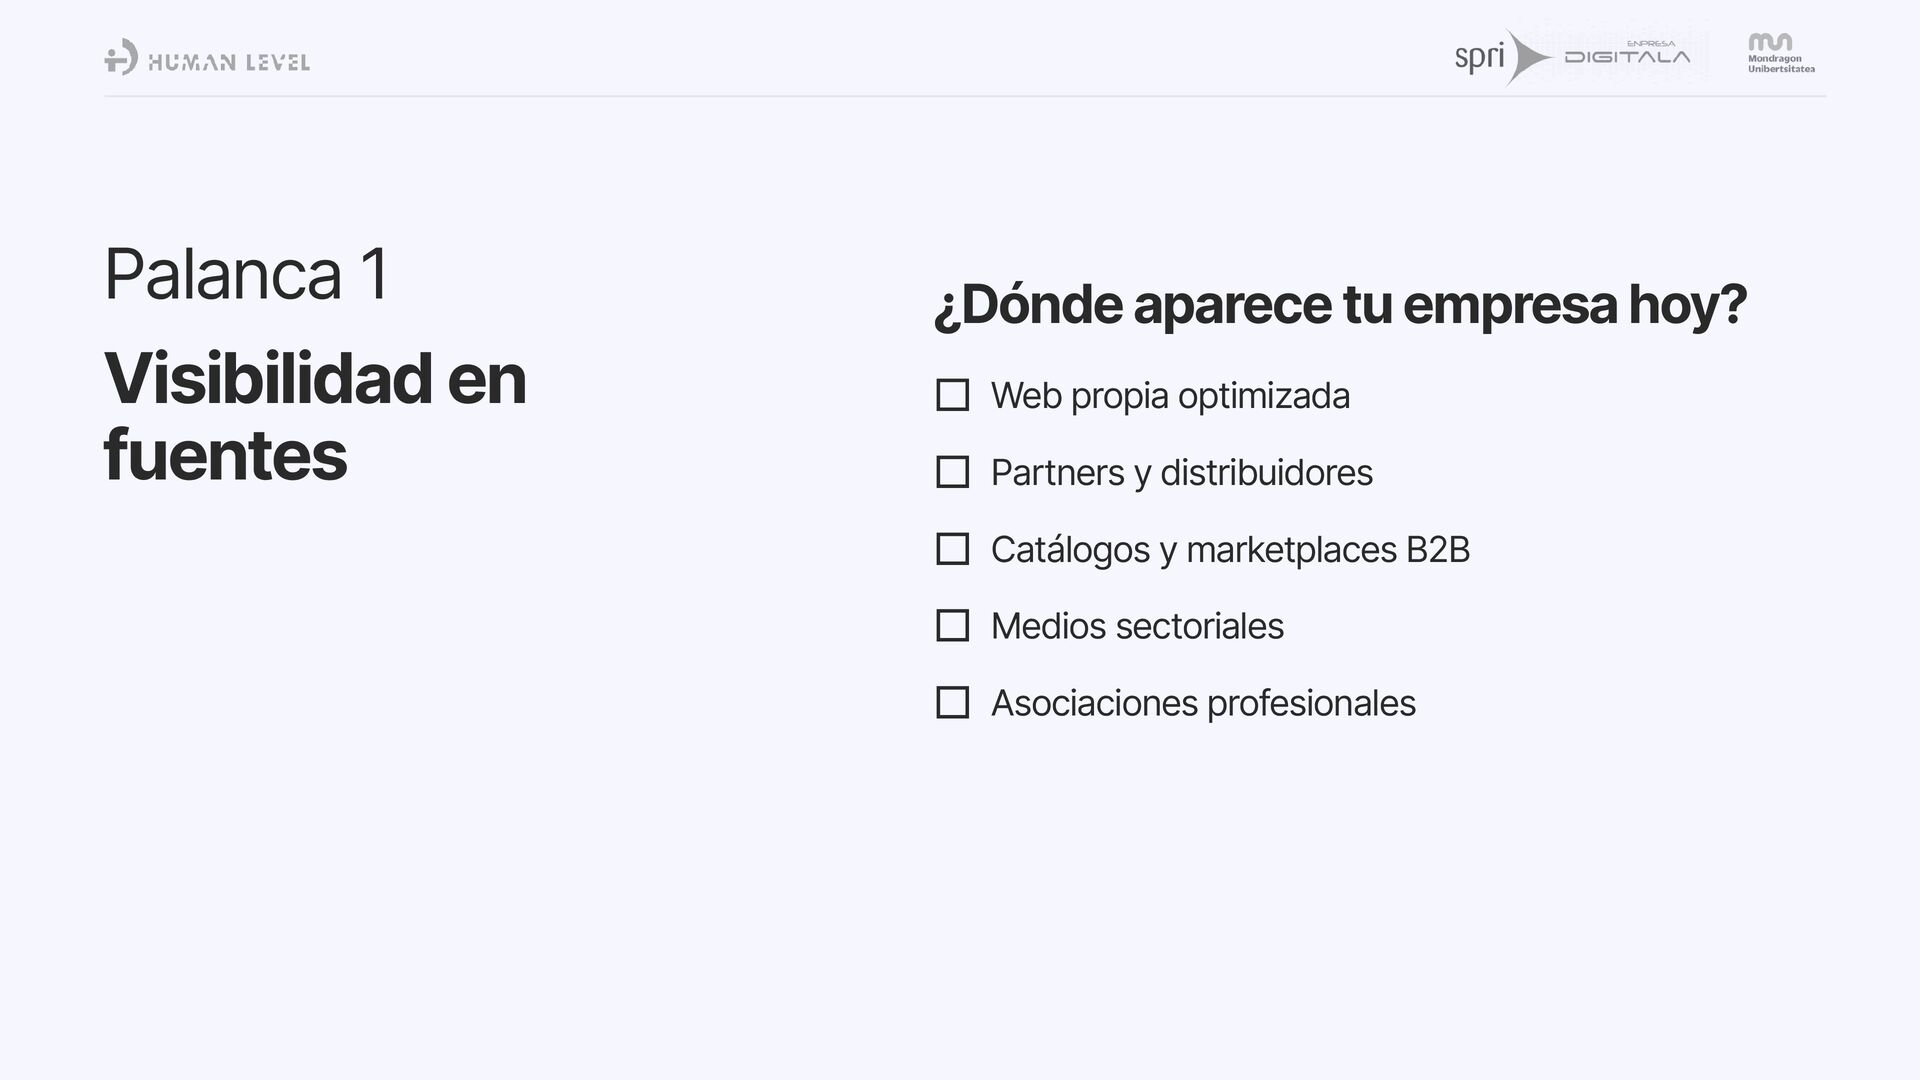Check the 'Web propia optimizada' checkbox
Viewport: 1920px width, 1080px height.
coord(952,395)
